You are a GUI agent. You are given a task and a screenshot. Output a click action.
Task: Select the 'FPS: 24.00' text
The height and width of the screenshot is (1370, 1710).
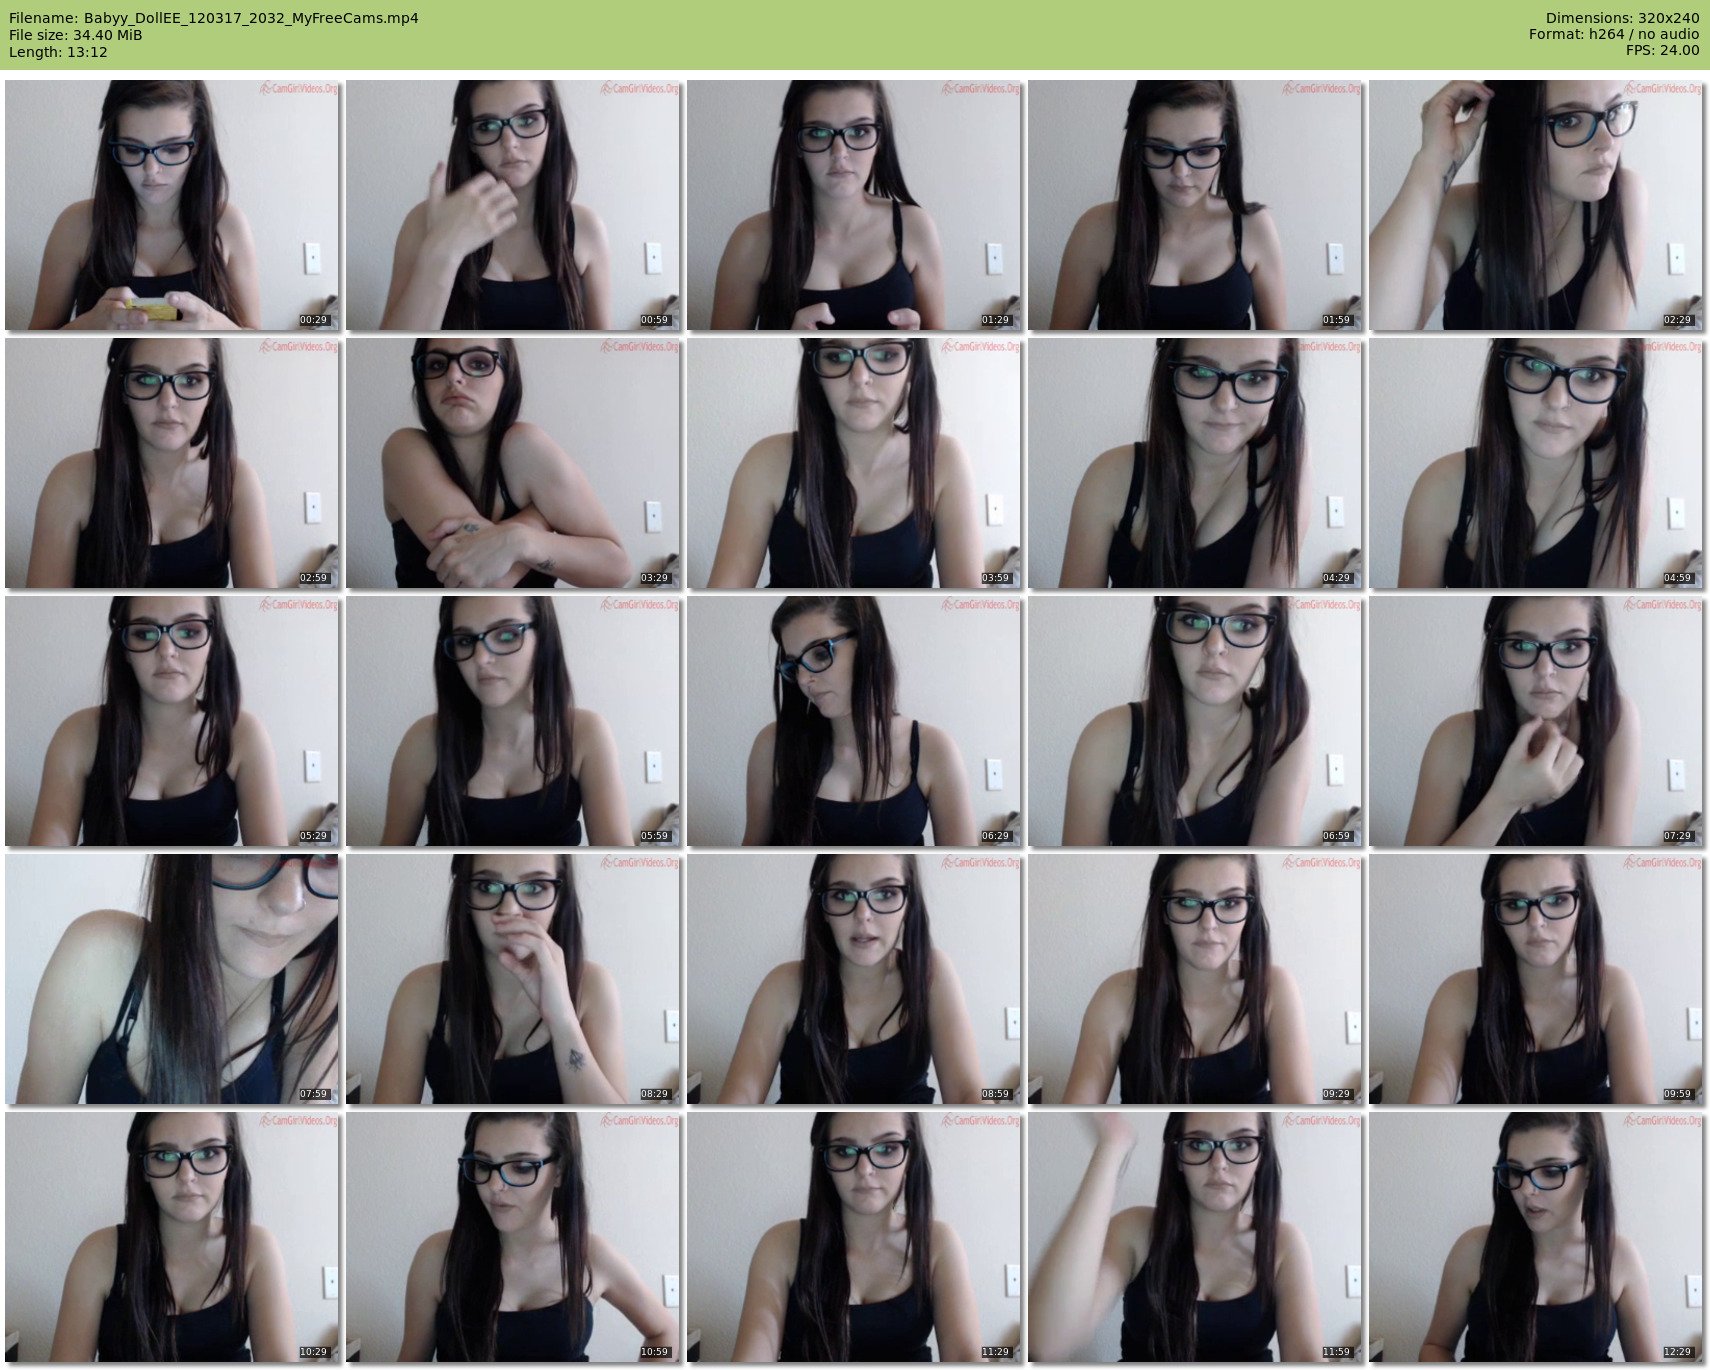pyautogui.click(x=1663, y=51)
